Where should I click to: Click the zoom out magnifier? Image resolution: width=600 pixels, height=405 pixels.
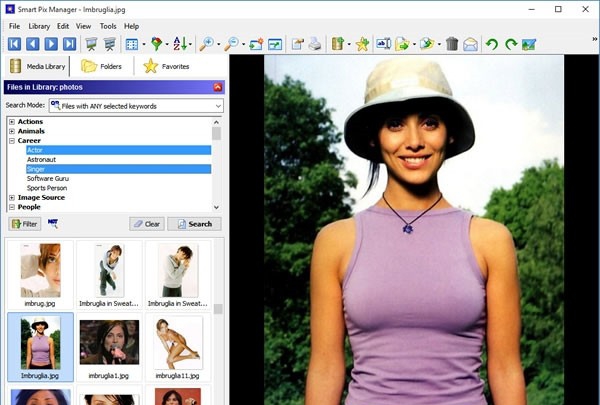tap(231, 44)
